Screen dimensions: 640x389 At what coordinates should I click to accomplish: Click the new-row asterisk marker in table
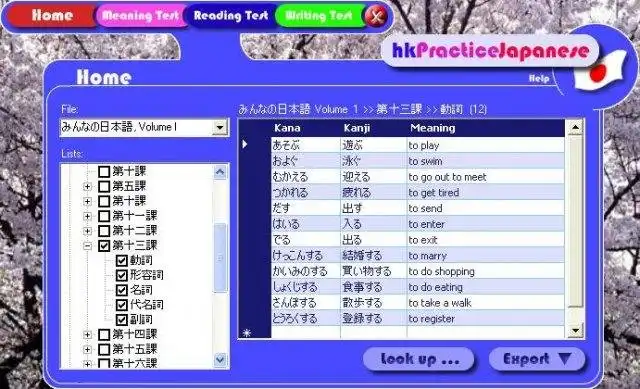(x=247, y=333)
